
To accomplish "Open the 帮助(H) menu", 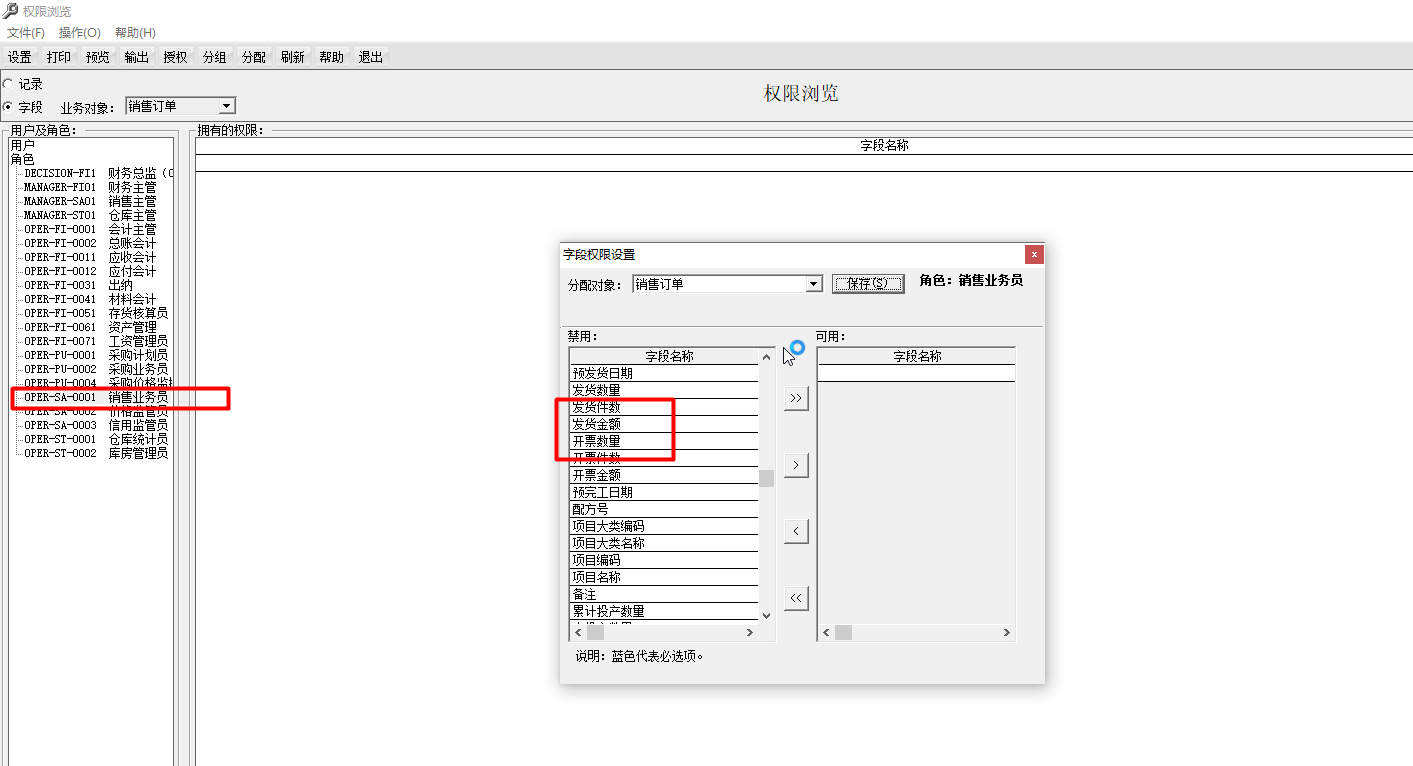I will [136, 33].
